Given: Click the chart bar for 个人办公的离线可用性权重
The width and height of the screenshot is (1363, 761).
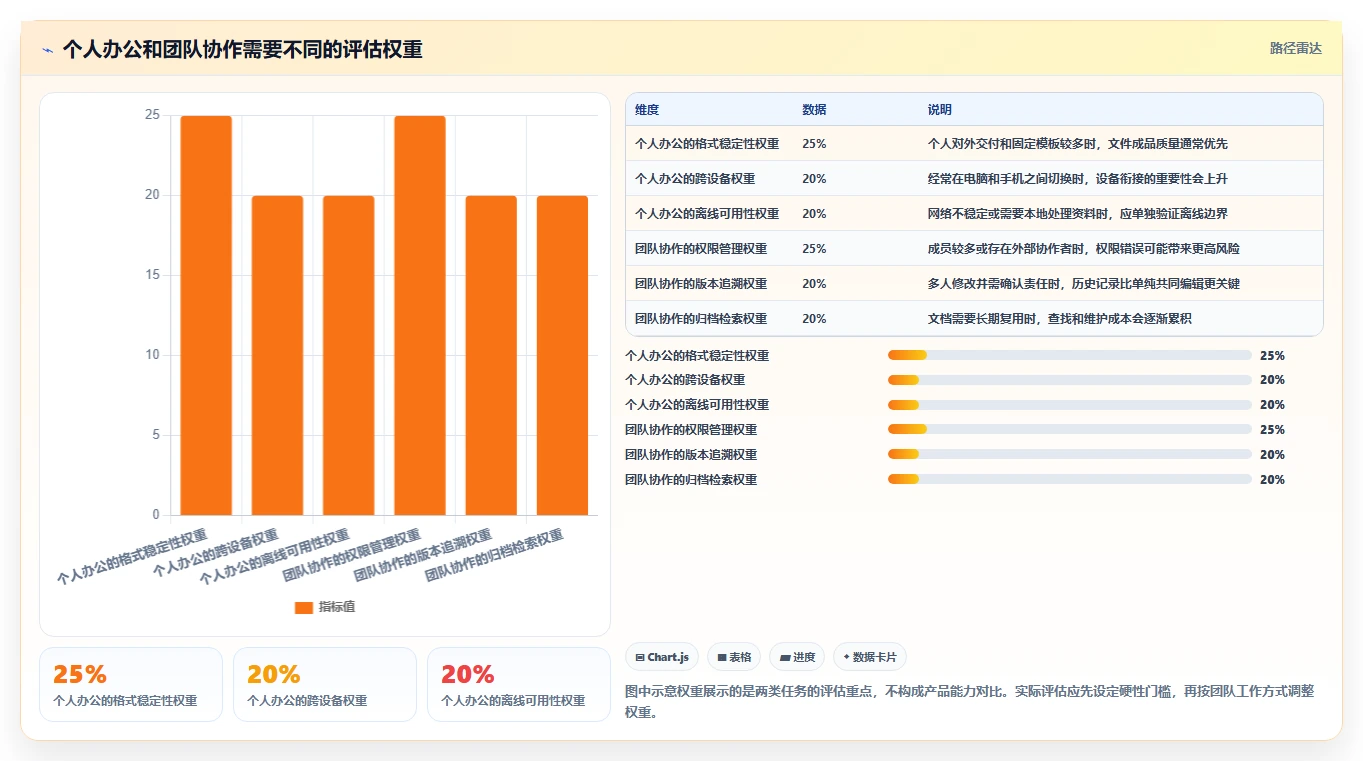Looking at the screenshot, I should [x=348, y=355].
